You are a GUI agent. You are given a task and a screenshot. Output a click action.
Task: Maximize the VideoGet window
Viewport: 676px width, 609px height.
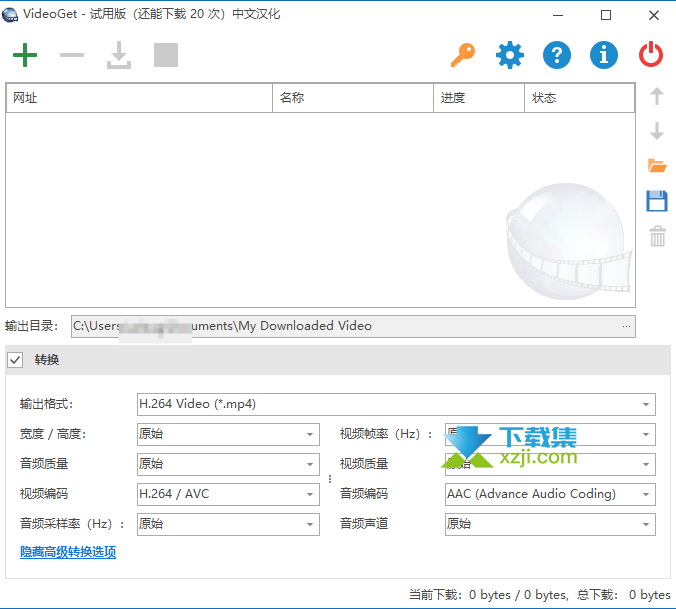[606, 15]
